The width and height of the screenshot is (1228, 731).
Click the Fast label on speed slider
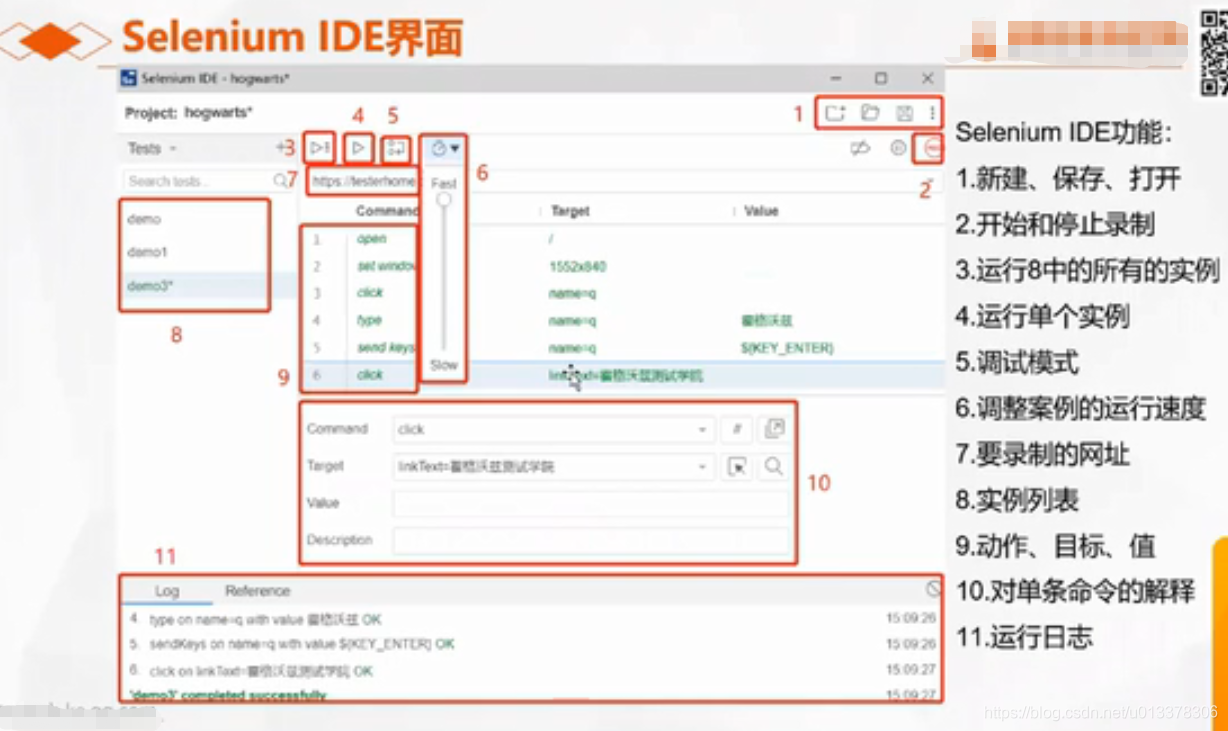(x=444, y=184)
